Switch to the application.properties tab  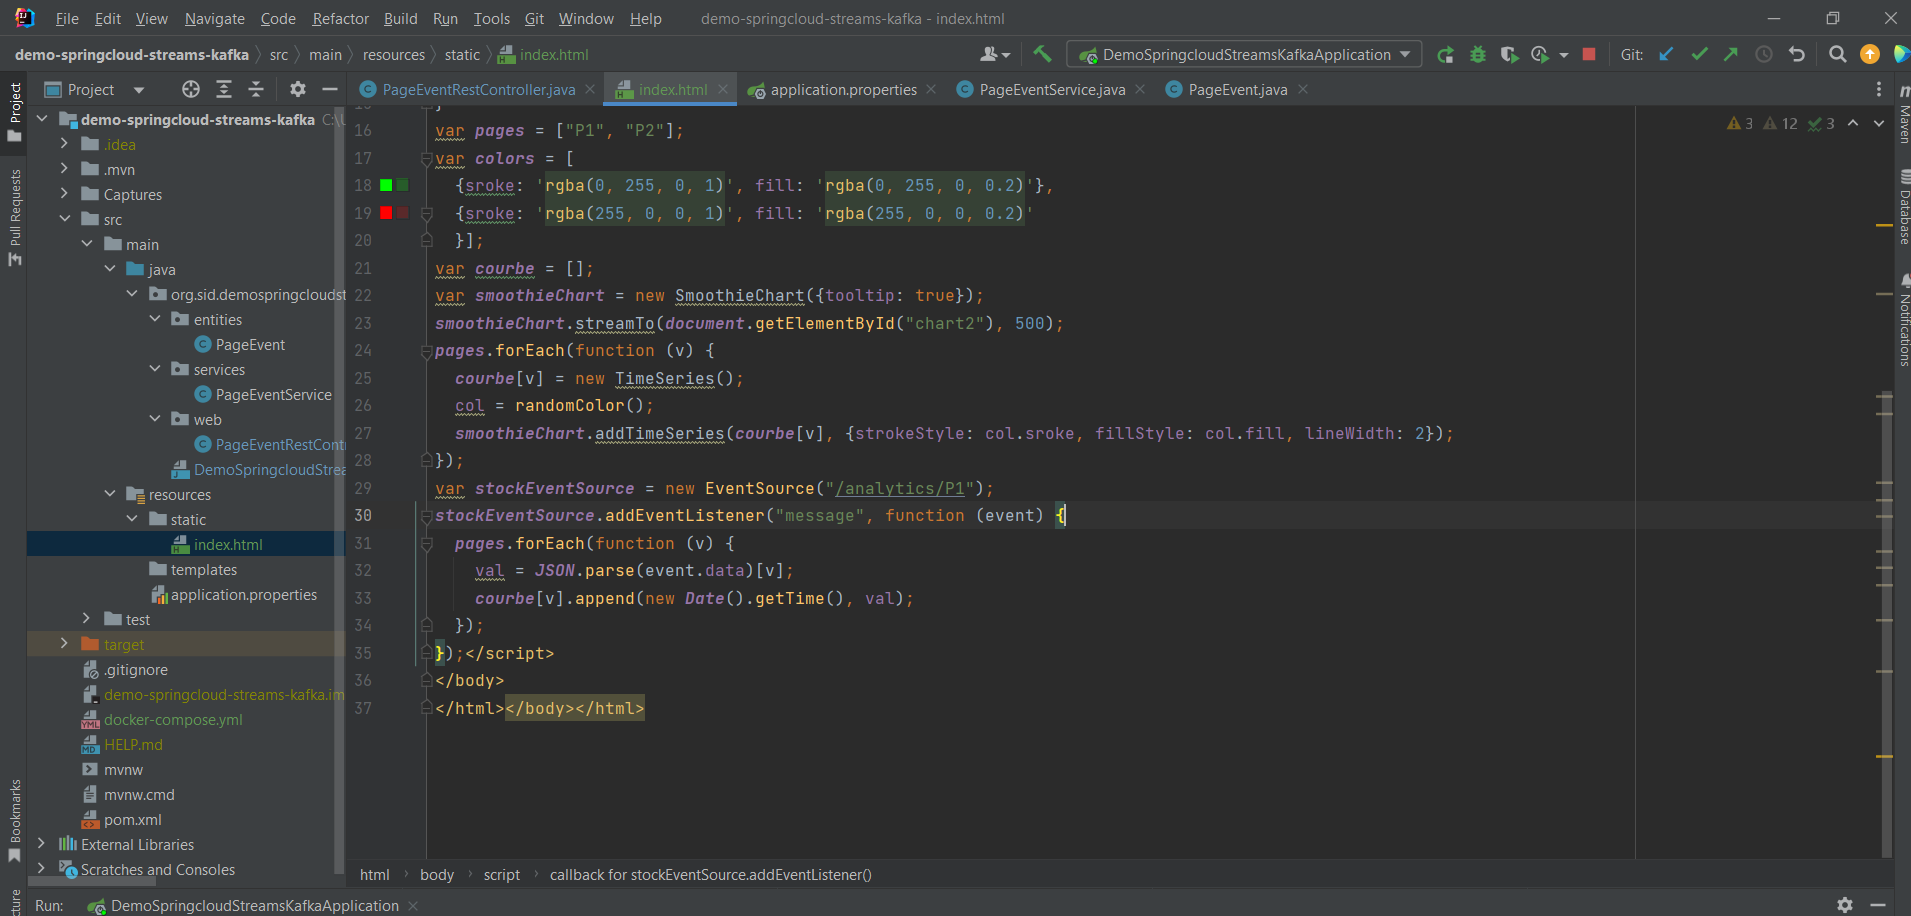click(843, 89)
